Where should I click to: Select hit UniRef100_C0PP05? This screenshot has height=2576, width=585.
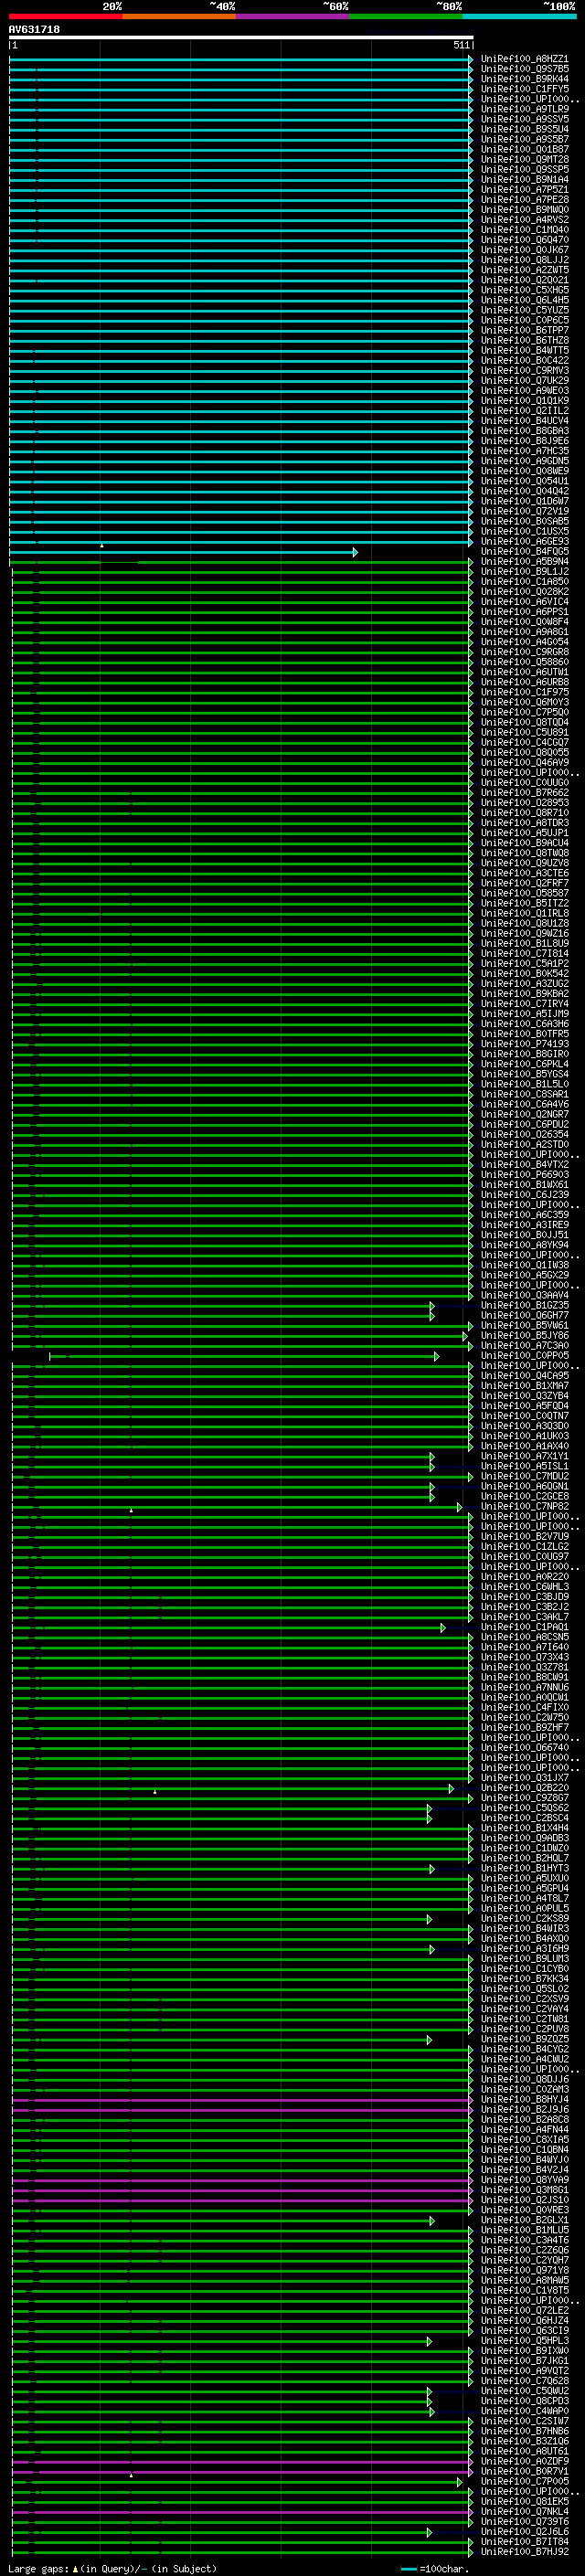[524, 1356]
